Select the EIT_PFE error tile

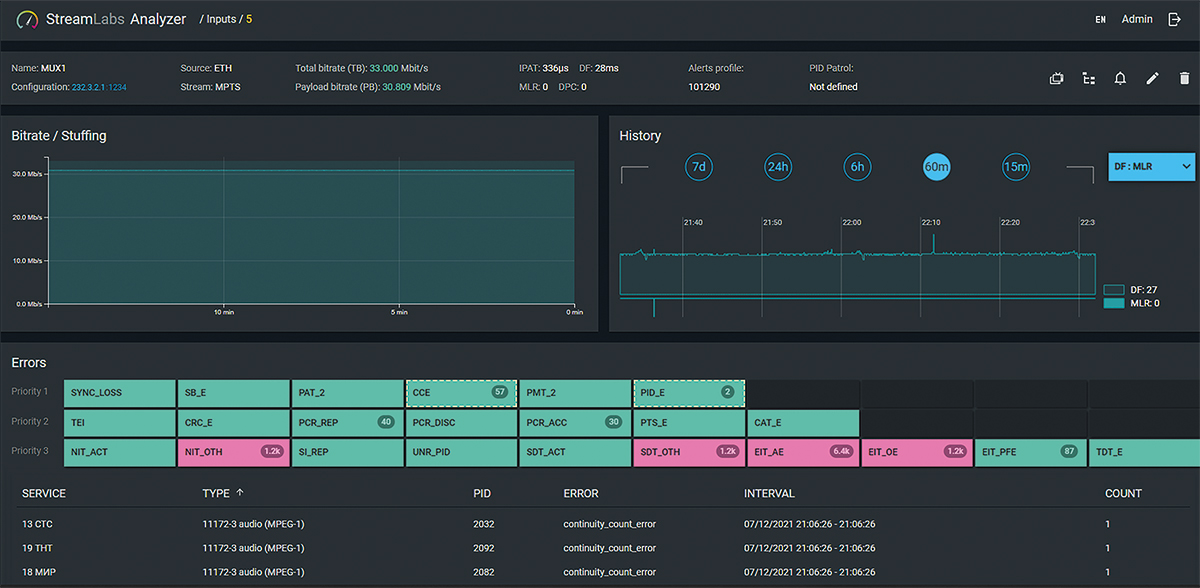tap(1031, 452)
